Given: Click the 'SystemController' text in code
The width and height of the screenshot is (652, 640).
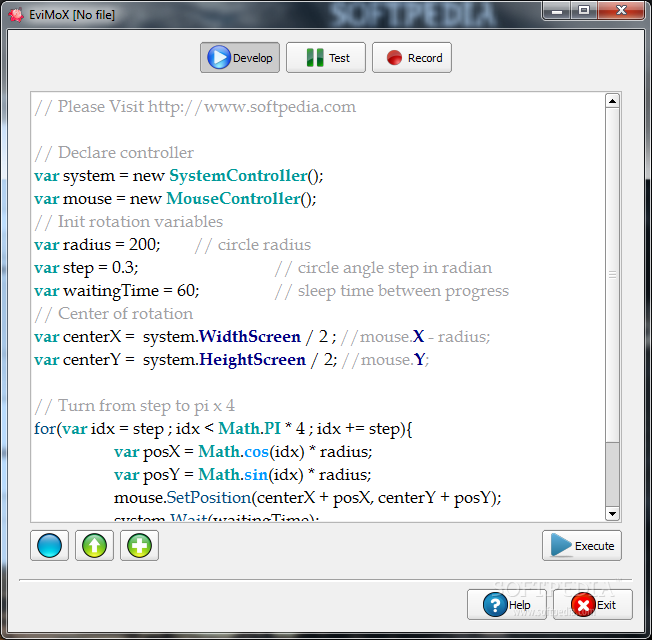Looking at the screenshot, I should coord(238,175).
